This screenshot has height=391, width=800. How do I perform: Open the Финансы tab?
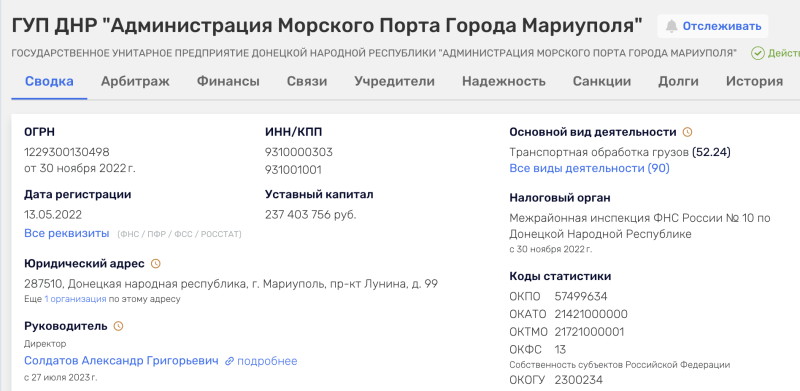pyautogui.click(x=228, y=81)
